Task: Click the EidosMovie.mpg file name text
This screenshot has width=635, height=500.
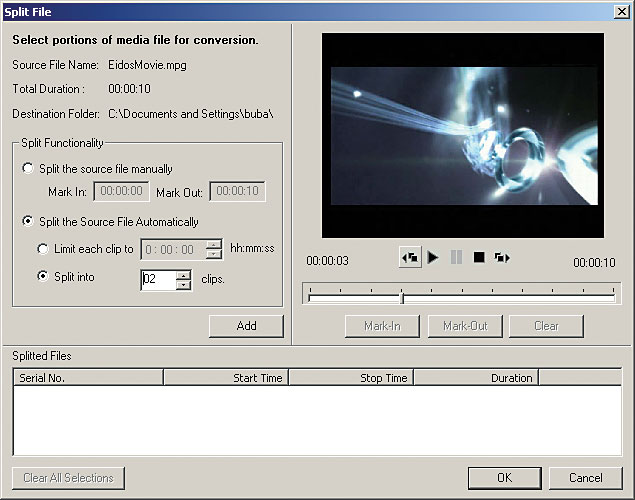Action: 147,65
